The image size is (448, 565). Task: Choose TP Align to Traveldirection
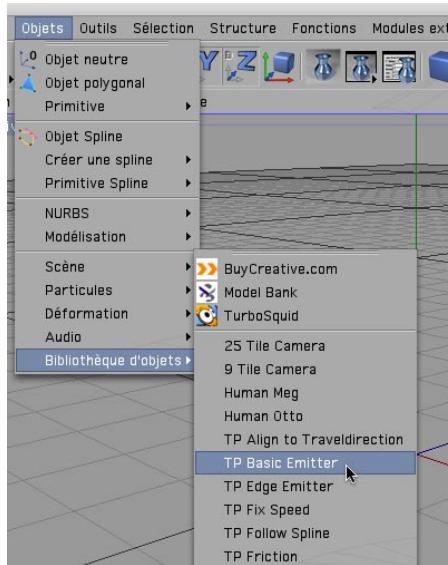(306, 440)
